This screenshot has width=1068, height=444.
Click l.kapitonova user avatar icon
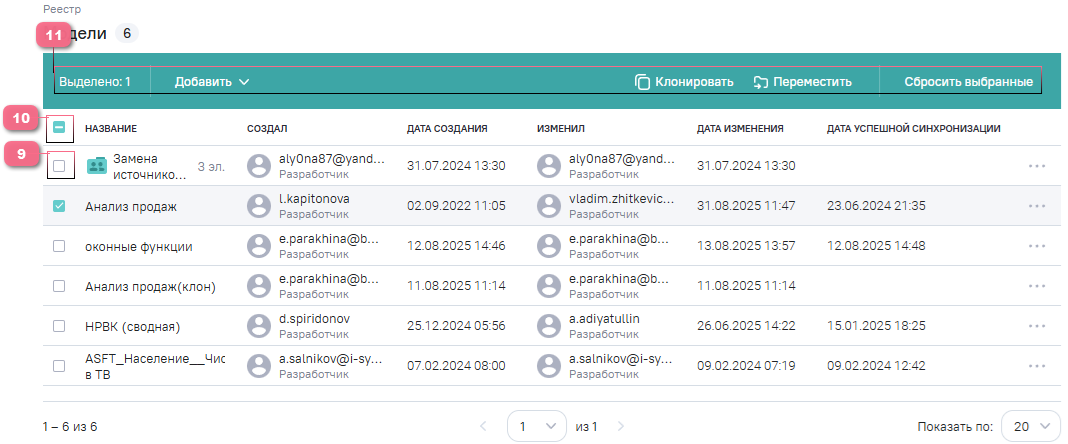coord(260,206)
